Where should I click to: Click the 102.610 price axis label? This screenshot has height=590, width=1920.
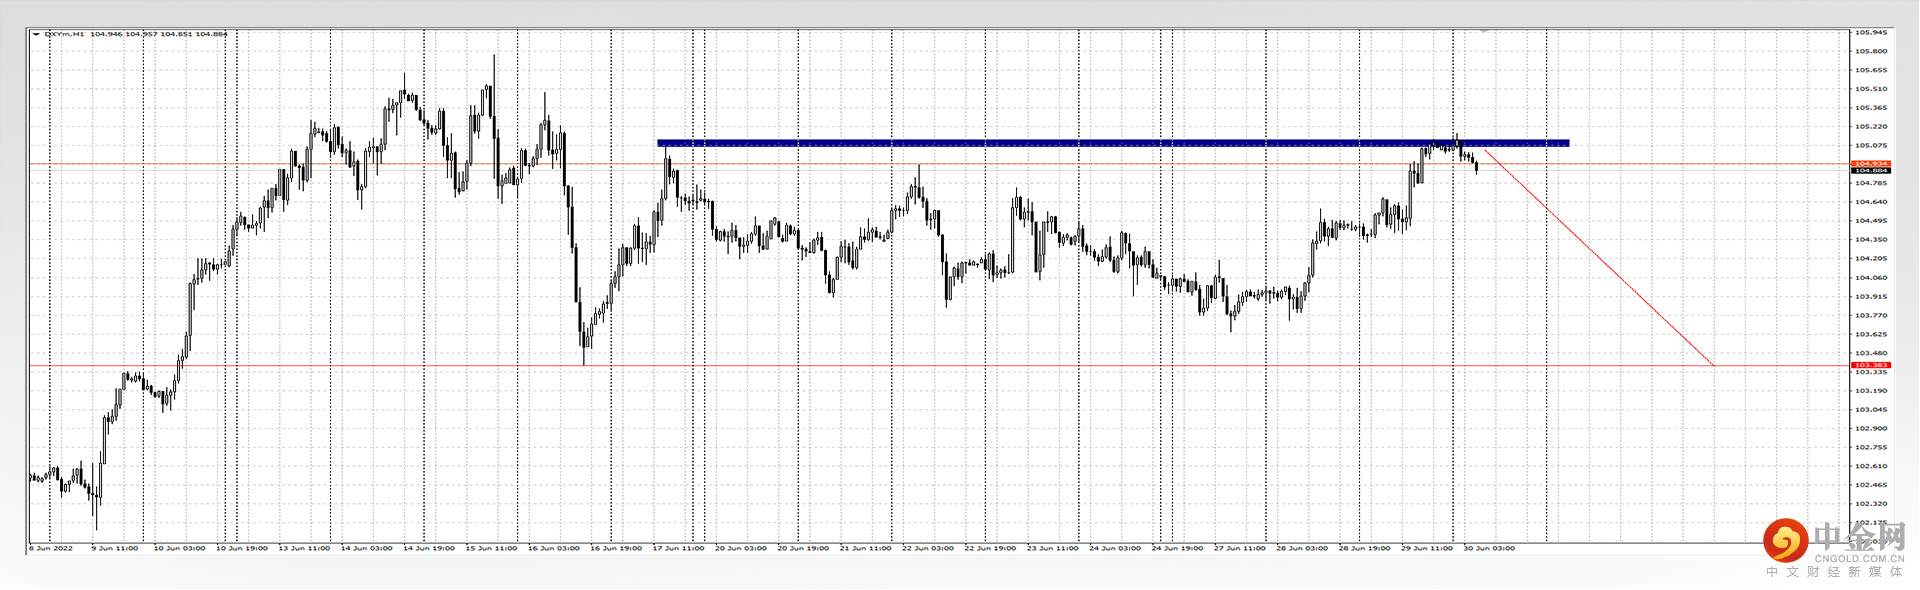[1871, 467]
